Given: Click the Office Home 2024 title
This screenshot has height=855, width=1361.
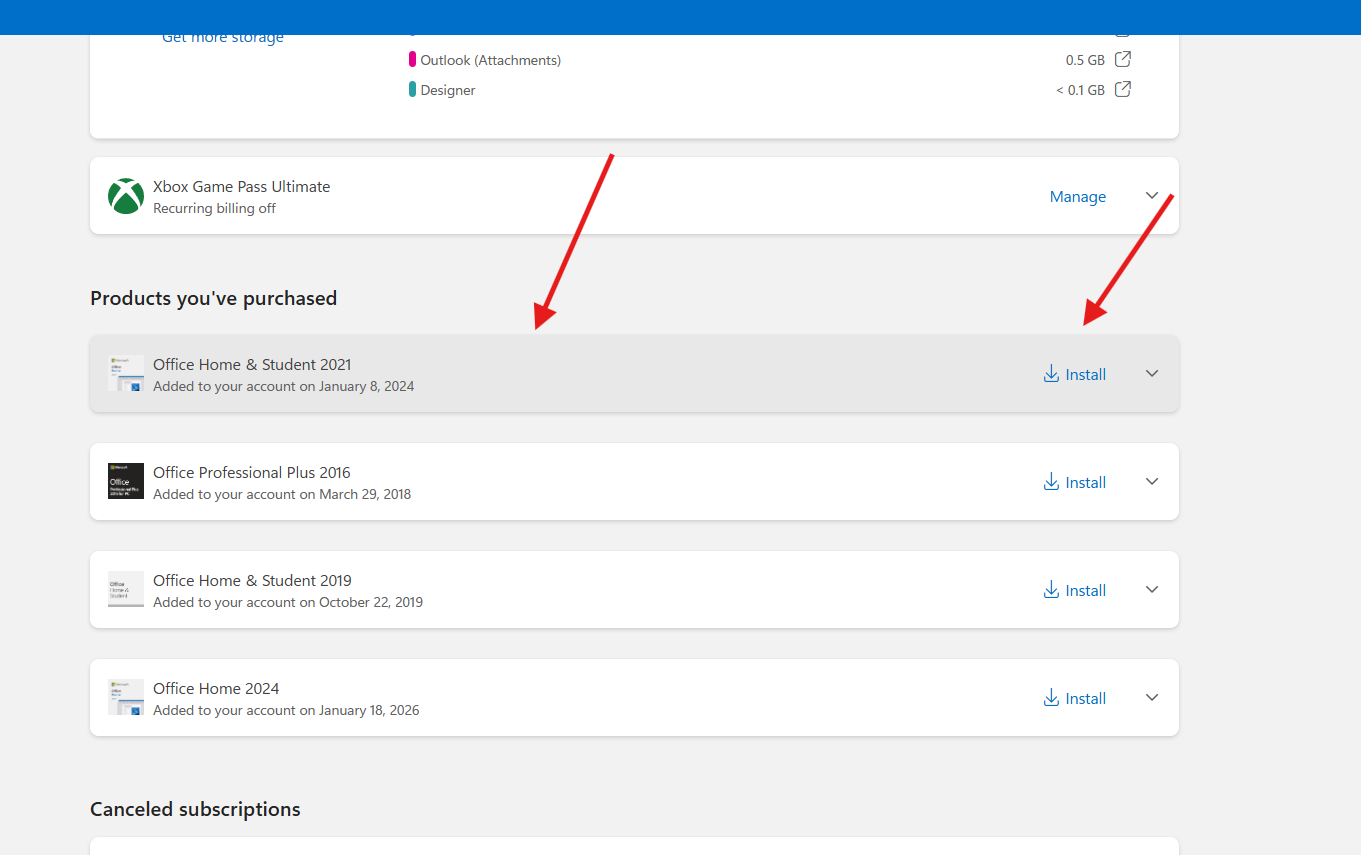Looking at the screenshot, I should 216,689.
